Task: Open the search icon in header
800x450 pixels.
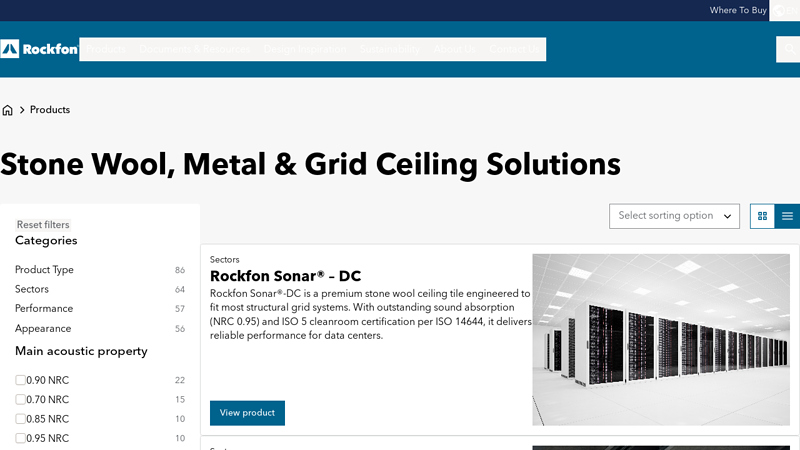Action: [789, 49]
